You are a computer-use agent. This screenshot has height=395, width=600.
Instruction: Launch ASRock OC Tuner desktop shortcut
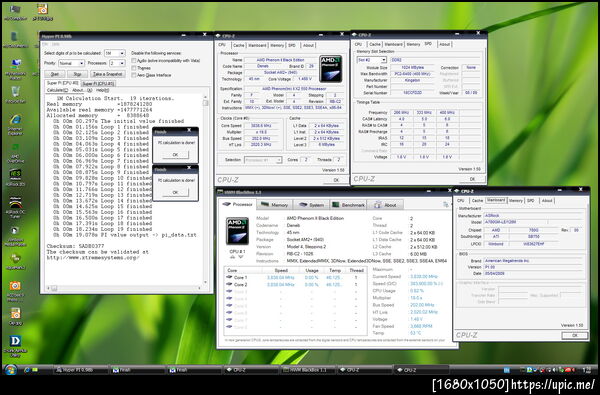point(15,203)
